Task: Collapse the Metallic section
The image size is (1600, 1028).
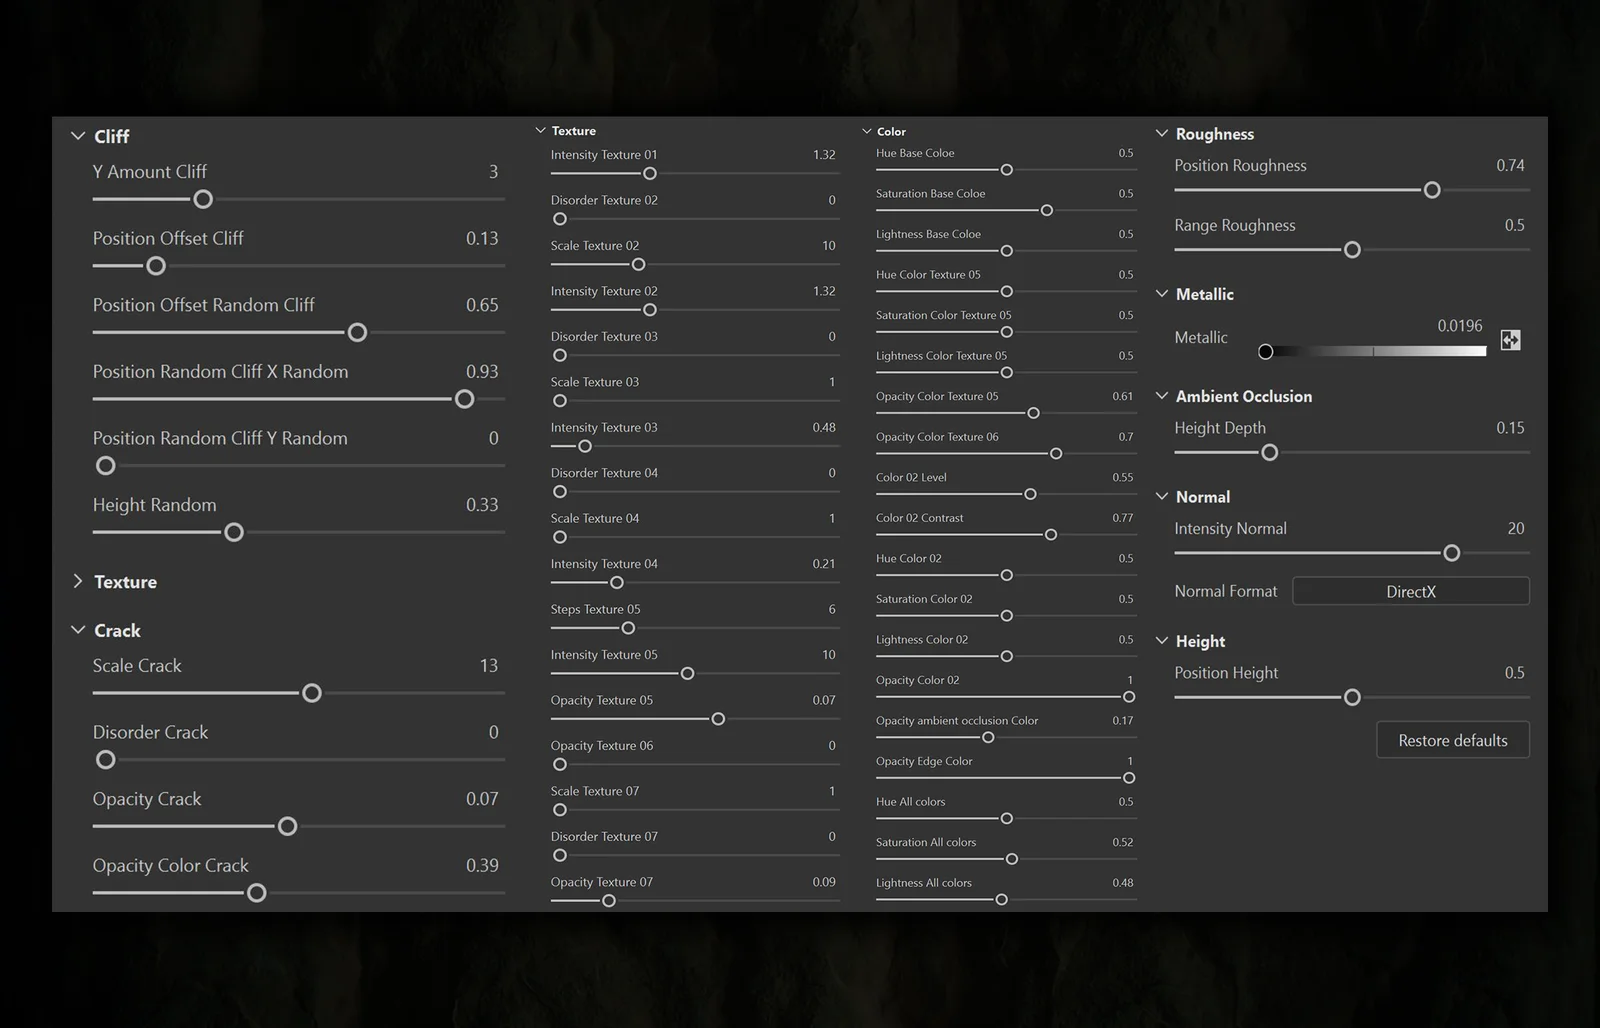Action: [x=1161, y=294]
